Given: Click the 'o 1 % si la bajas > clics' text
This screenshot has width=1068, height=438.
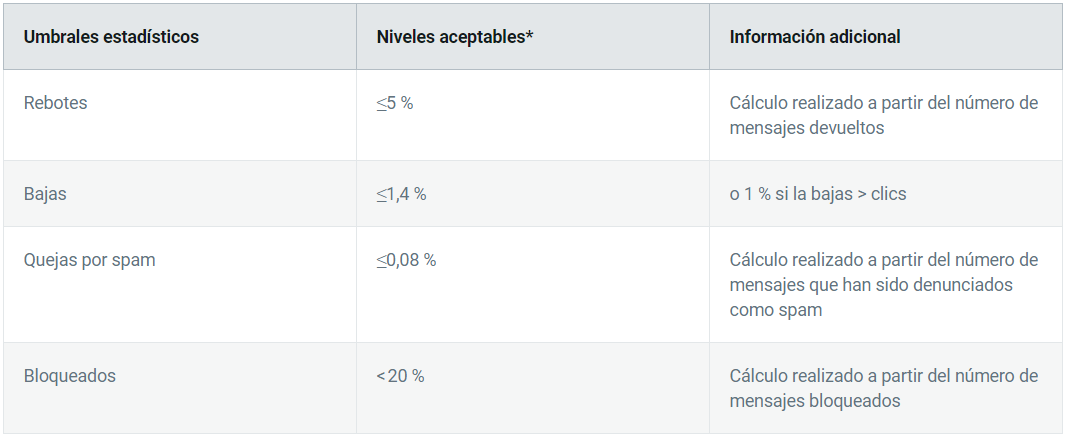Looking at the screenshot, I should [x=818, y=193].
